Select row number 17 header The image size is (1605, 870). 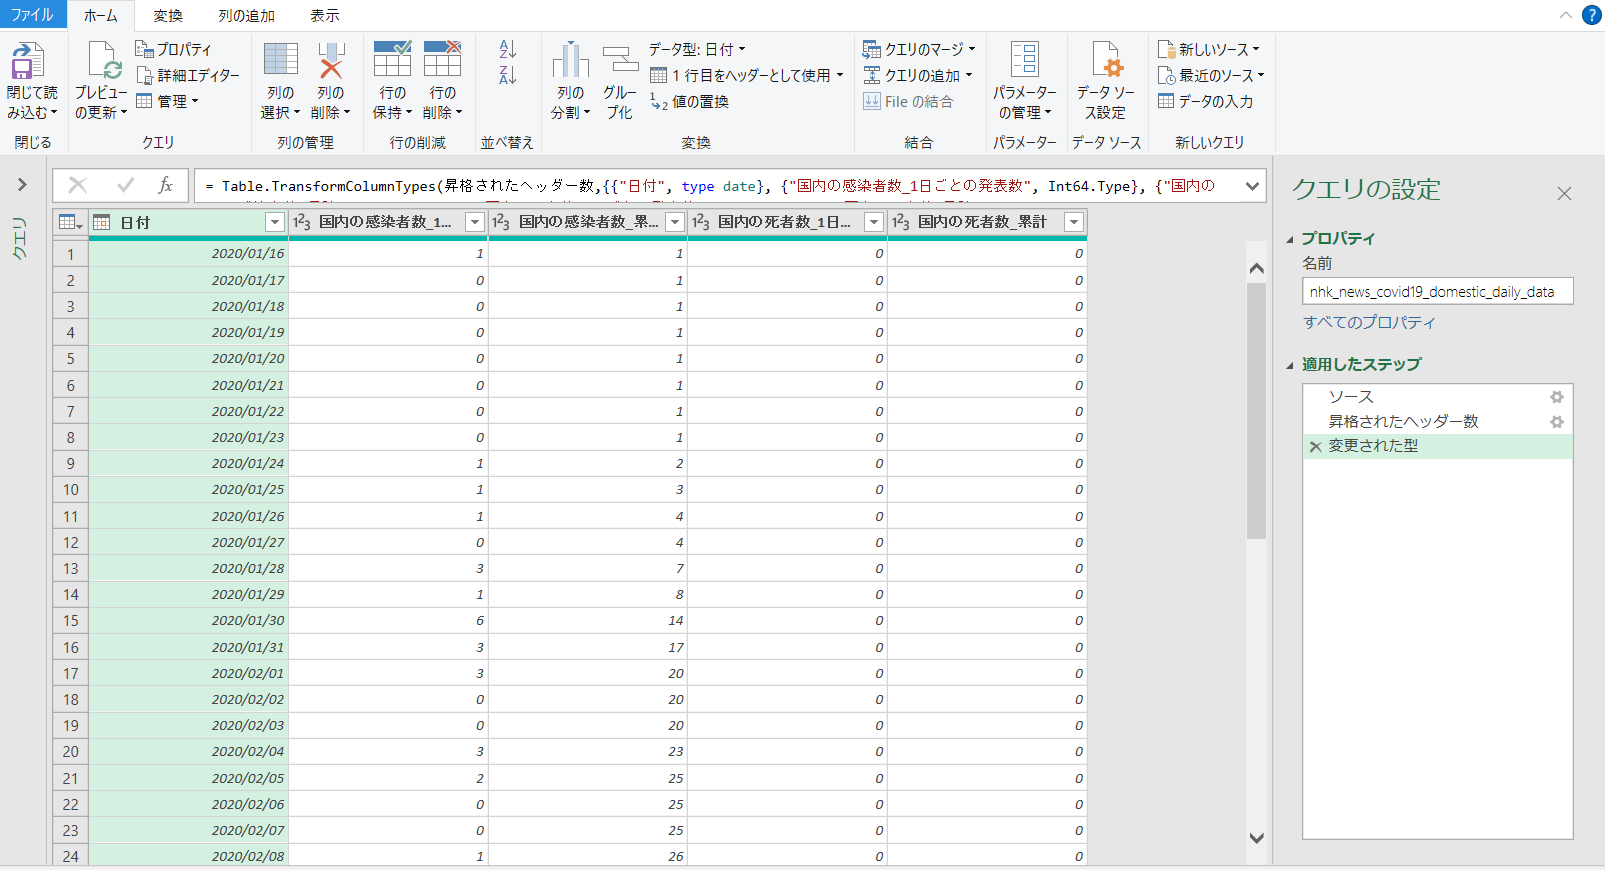(70, 673)
